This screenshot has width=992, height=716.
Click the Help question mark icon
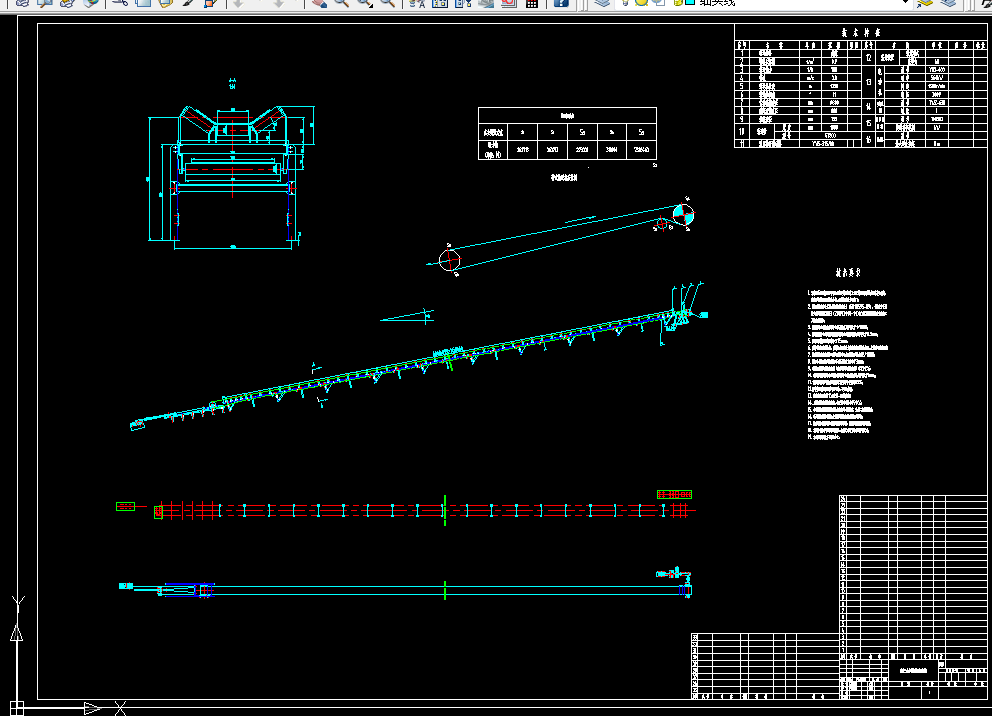click(561, 2)
